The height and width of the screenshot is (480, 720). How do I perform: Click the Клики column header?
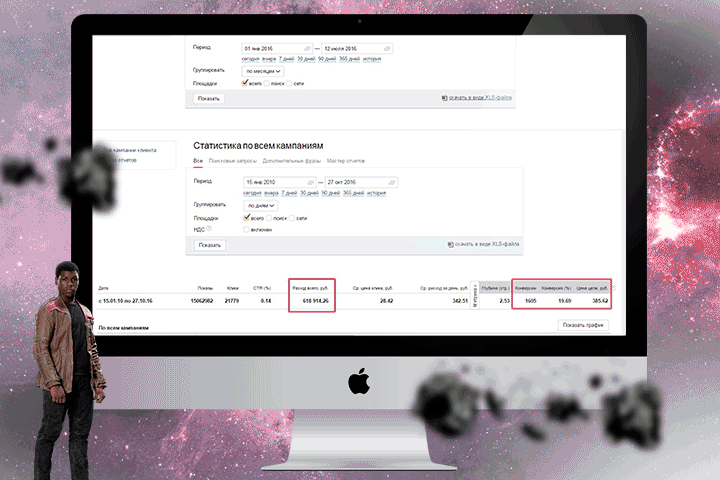tap(233, 288)
